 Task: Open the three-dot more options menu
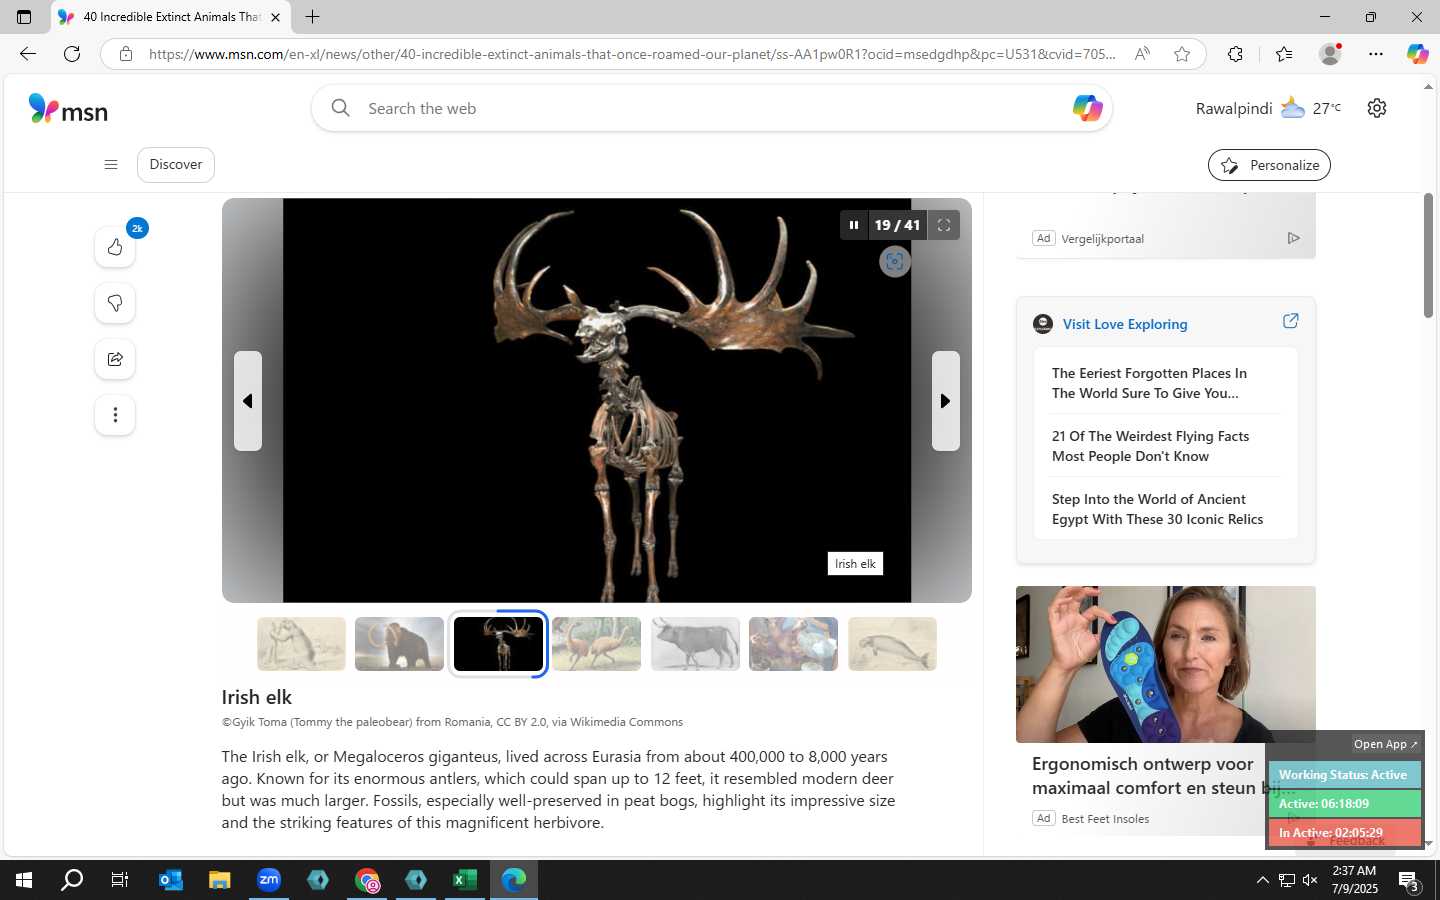(x=115, y=415)
